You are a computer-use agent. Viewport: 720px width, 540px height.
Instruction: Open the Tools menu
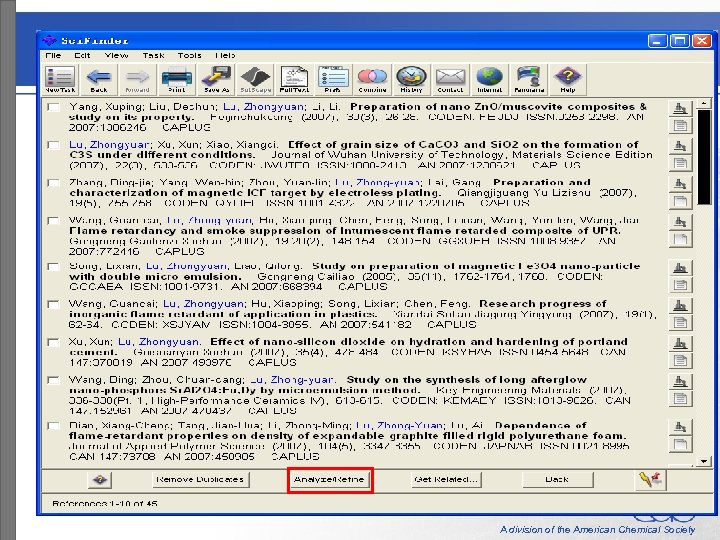point(190,56)
